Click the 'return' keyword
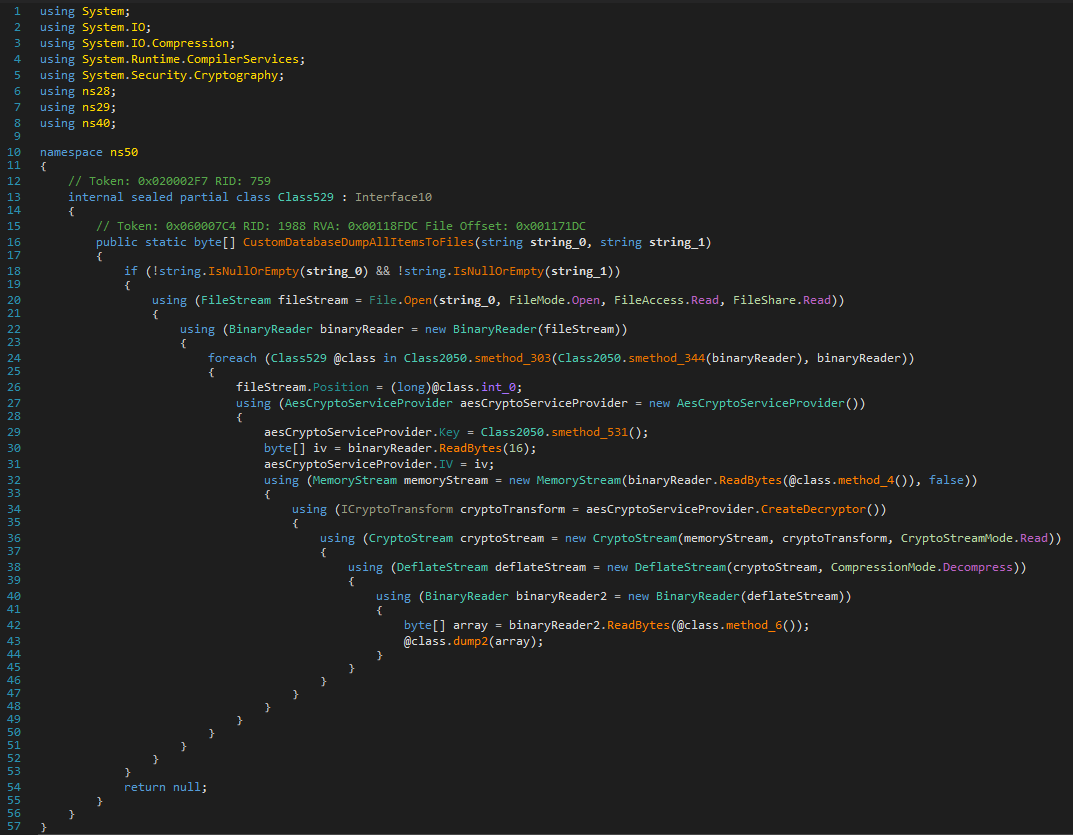 tap(144, 787)
